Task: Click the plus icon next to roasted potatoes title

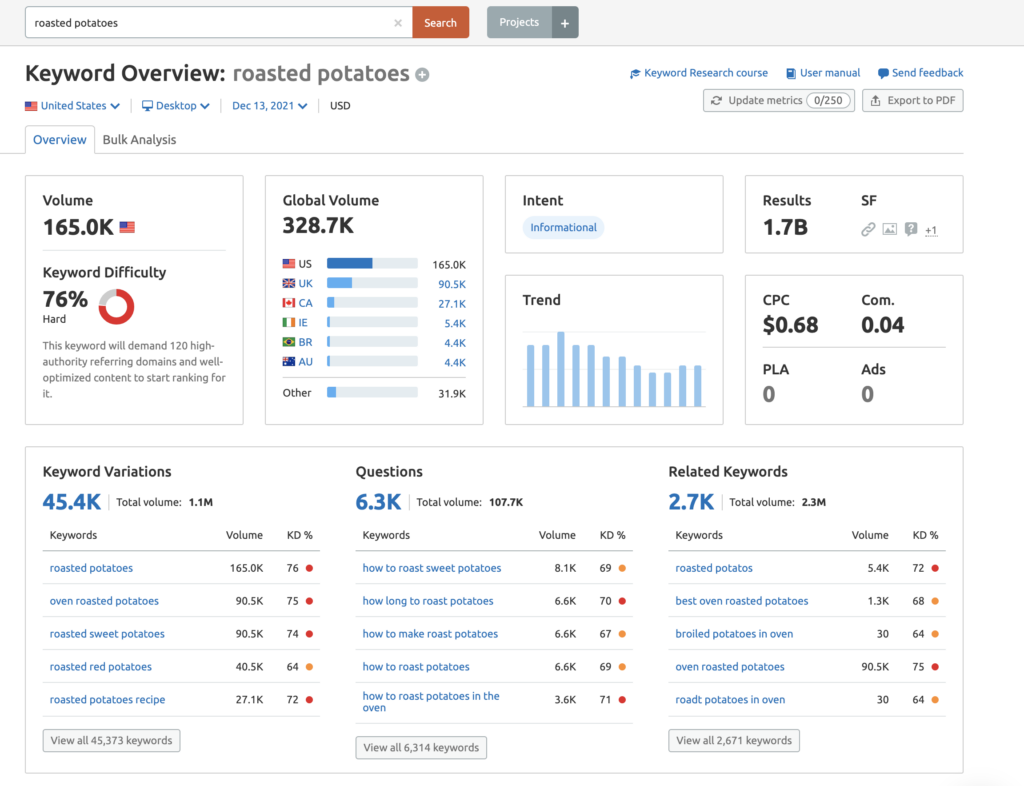Action: tap(423, 75)
